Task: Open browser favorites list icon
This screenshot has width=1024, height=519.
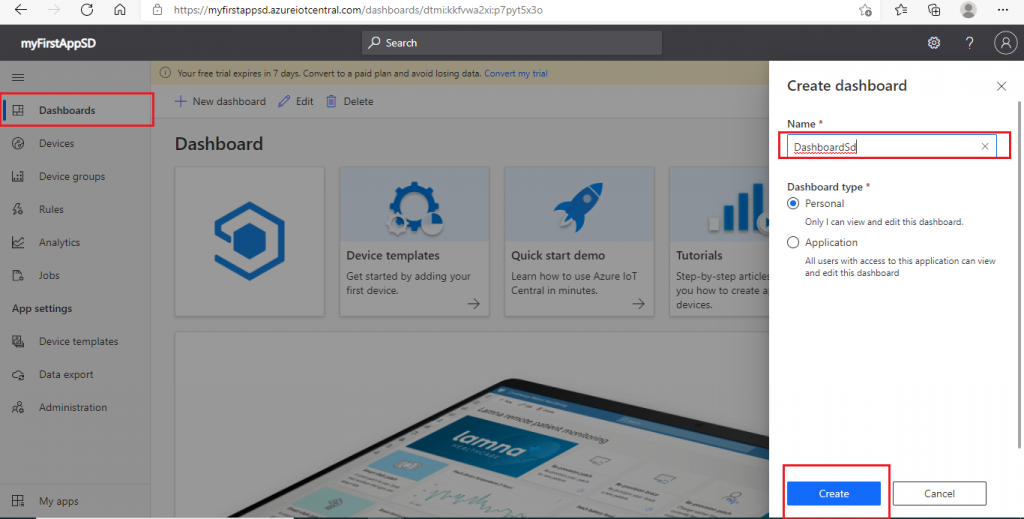Action: (901, 10)
